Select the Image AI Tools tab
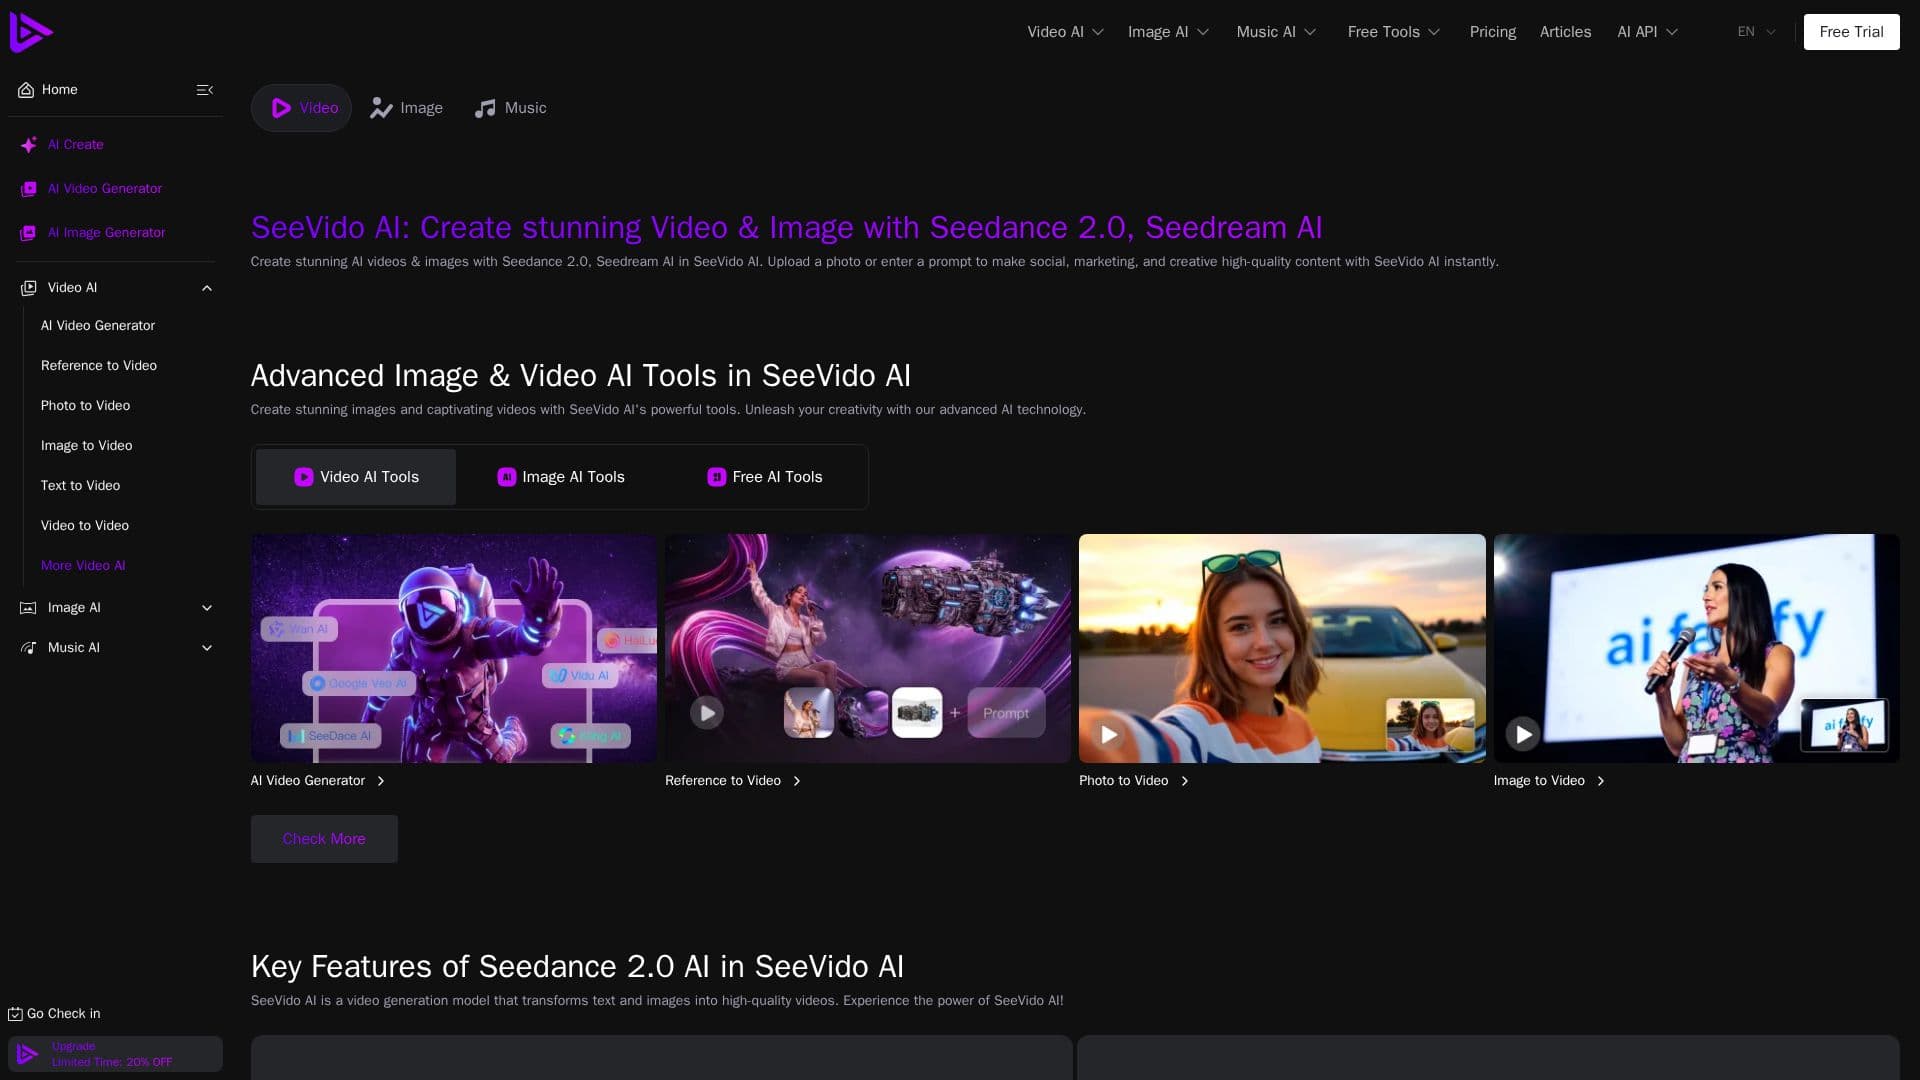The width and height of the screenshot is (1920, 1080). (x=561, y=477)
